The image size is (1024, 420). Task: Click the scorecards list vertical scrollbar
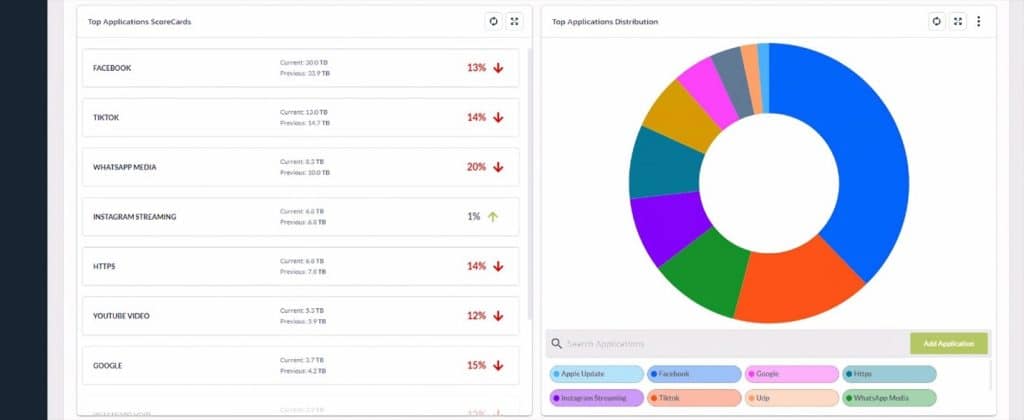point(529,183)
